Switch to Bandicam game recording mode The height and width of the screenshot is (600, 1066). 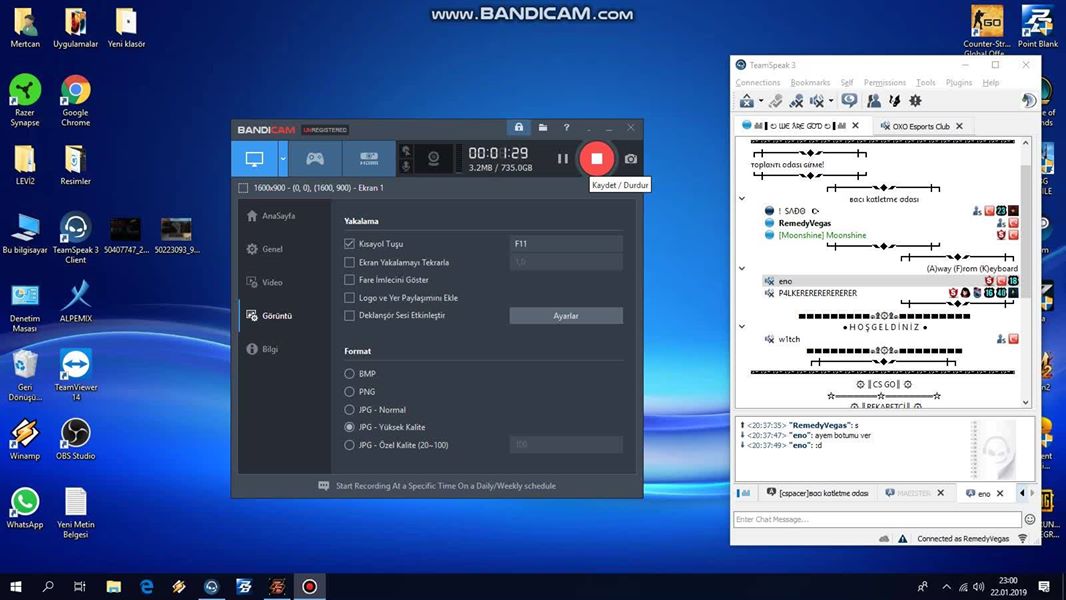point(315,159)
